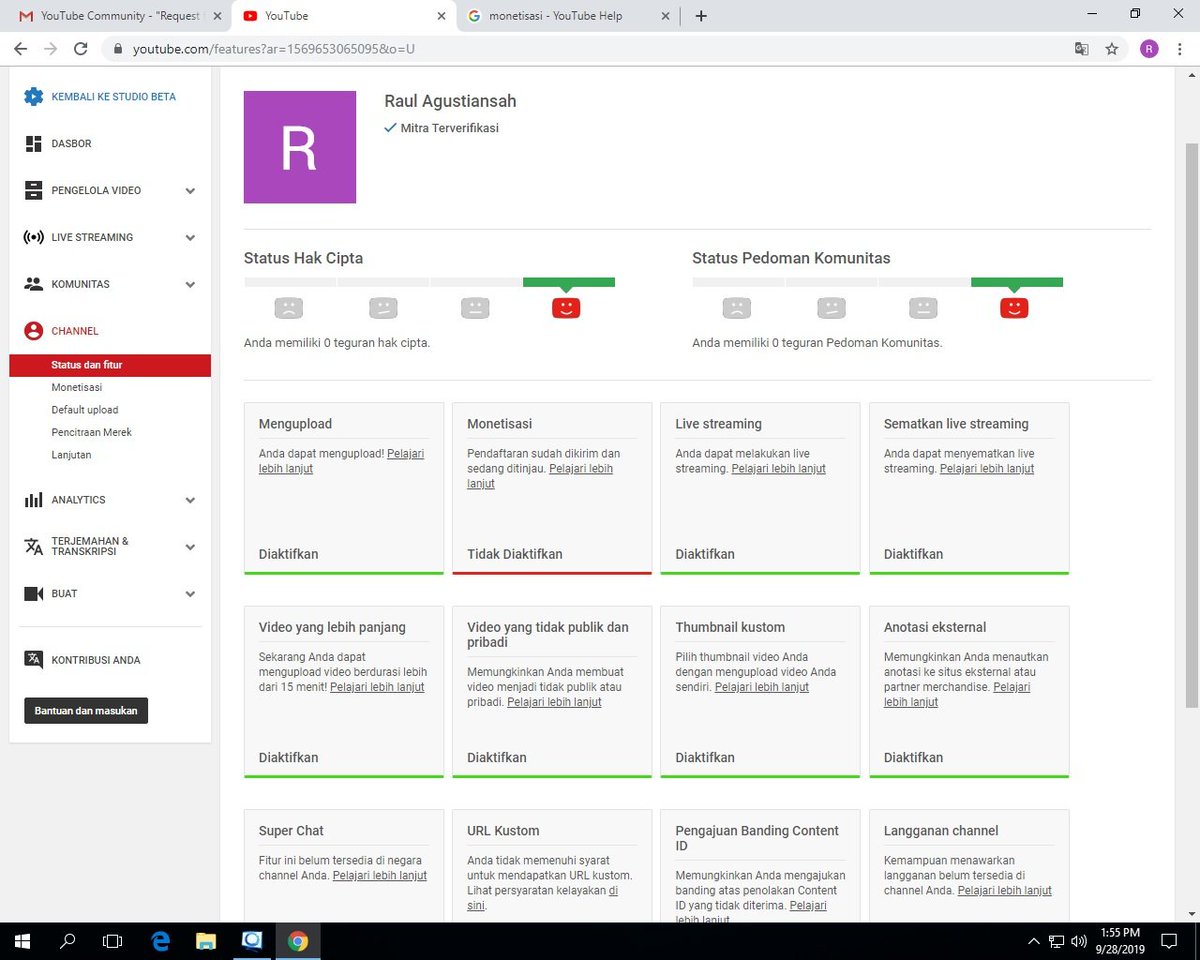
Task: Click Pelajari lebih lanjut in Monetisasi card
Action: [540, 476]
